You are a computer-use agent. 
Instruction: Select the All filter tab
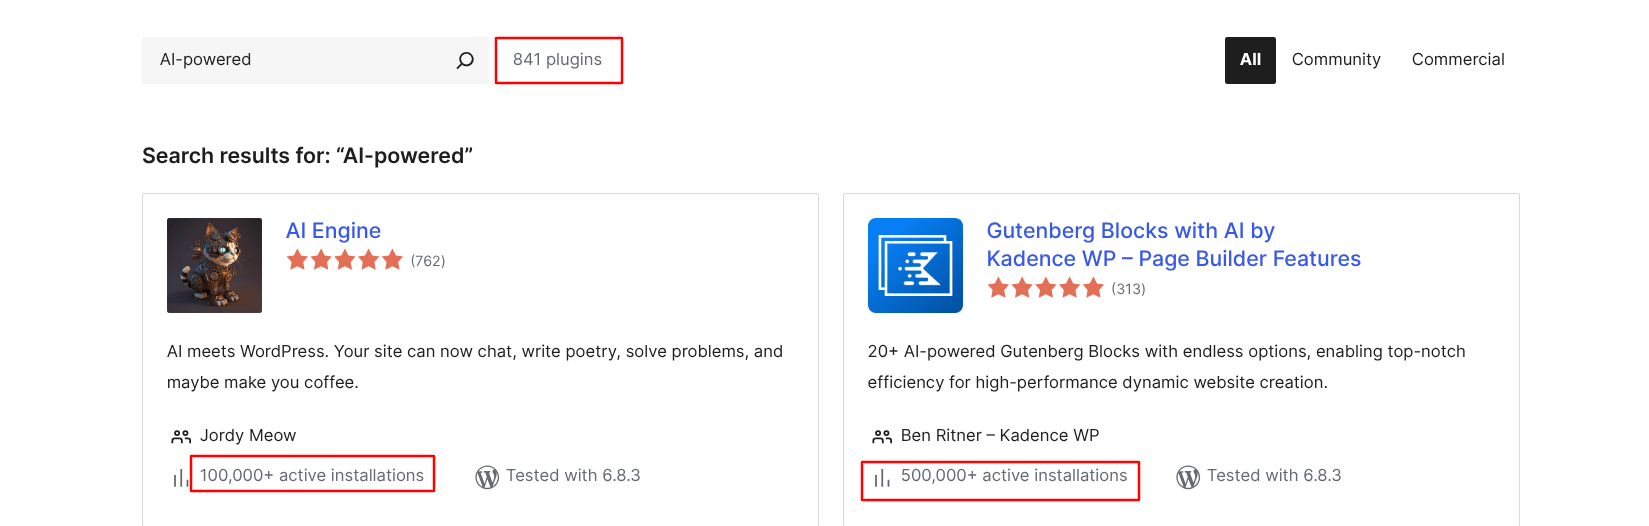1250,60
